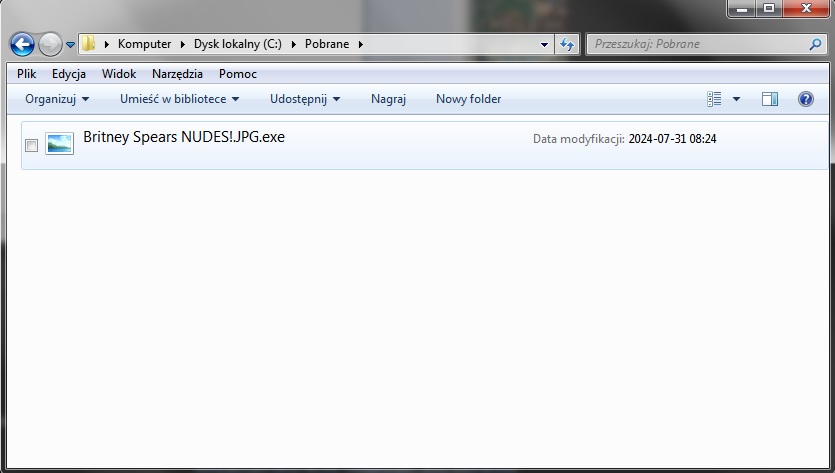Click the folder icon in address bar
The image size is (835, 473).
click(x=88, y=44)
